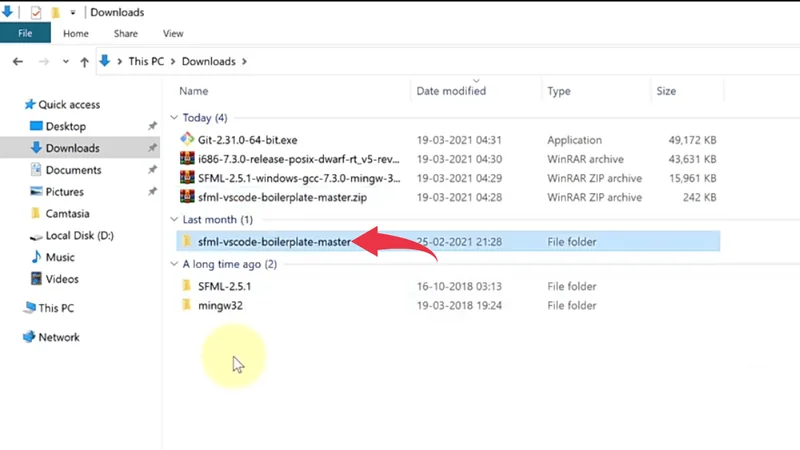Screen dimensions: 800x450
Task: Click the Properties icon in quick access toolbar
Action: click(37, 12)
